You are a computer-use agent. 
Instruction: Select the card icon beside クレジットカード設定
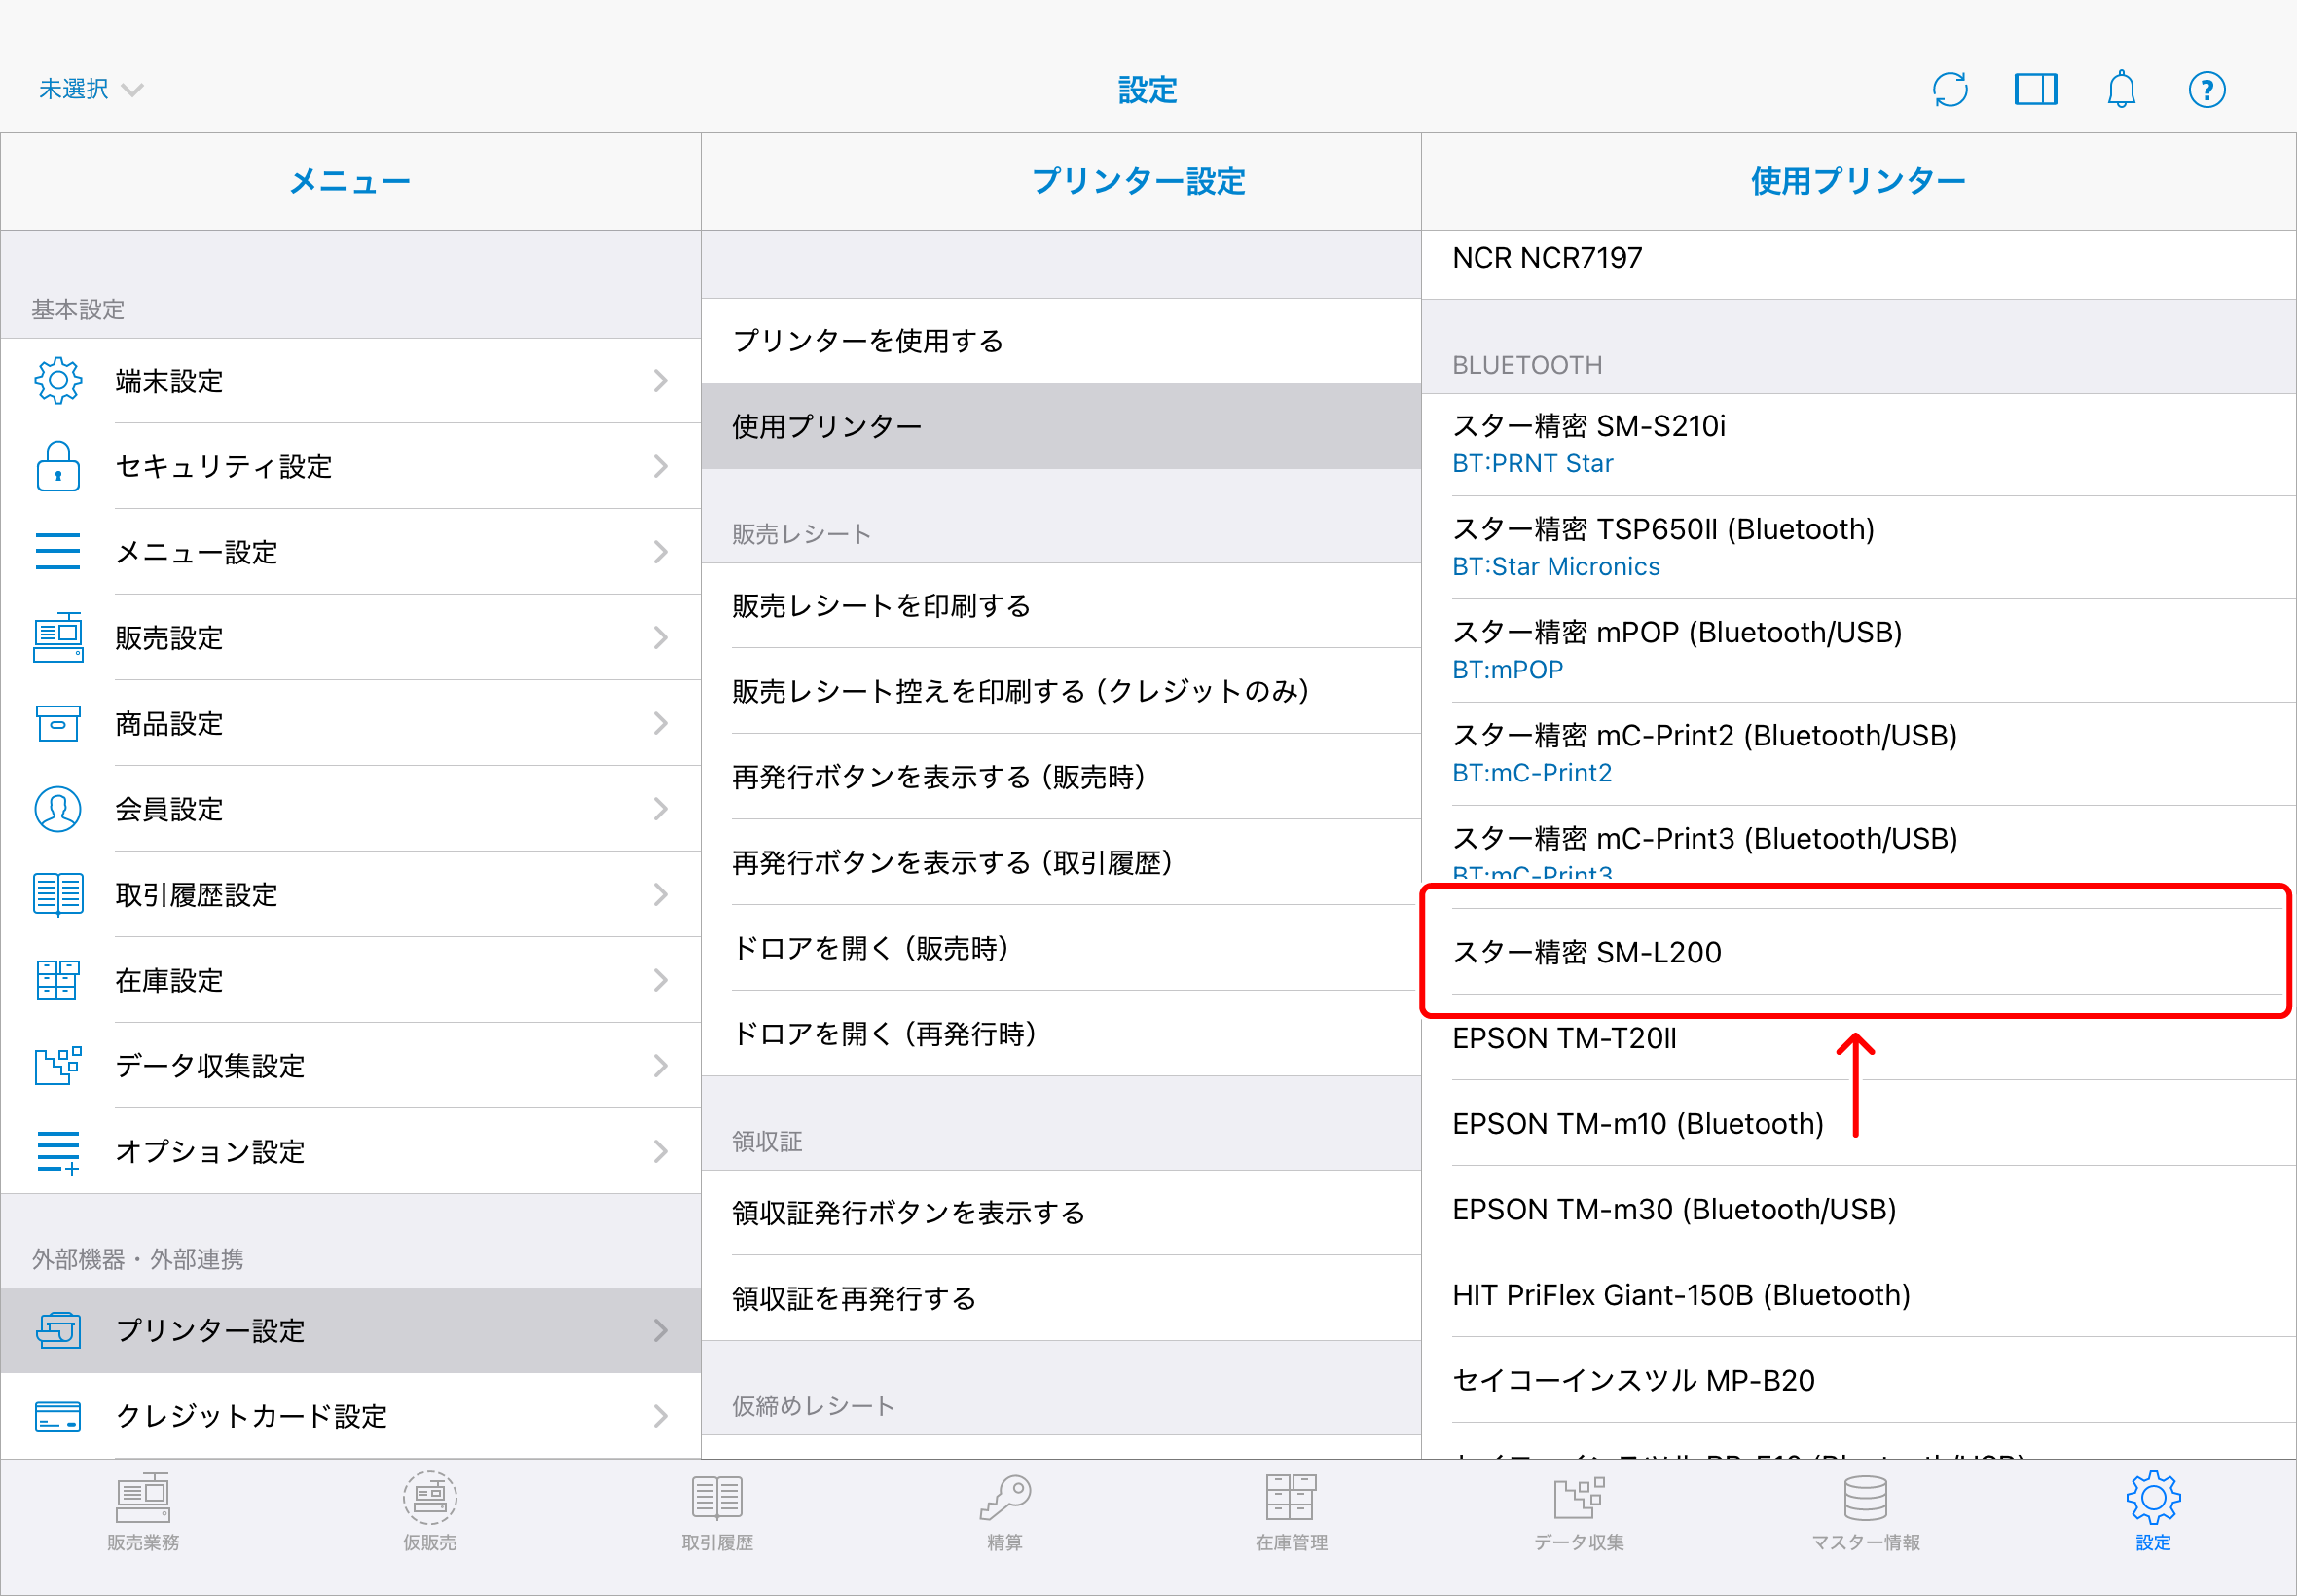(58, 1417)
